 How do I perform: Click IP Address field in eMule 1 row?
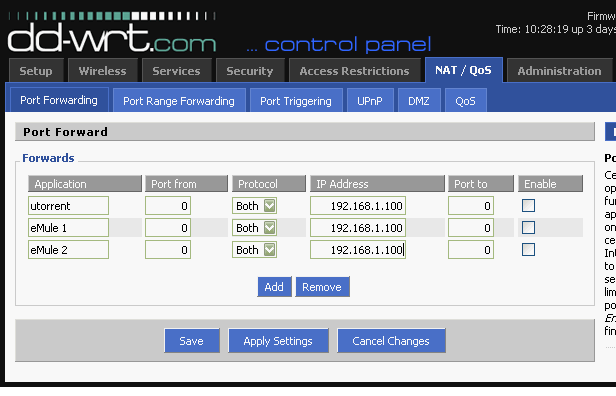point(358,227)
